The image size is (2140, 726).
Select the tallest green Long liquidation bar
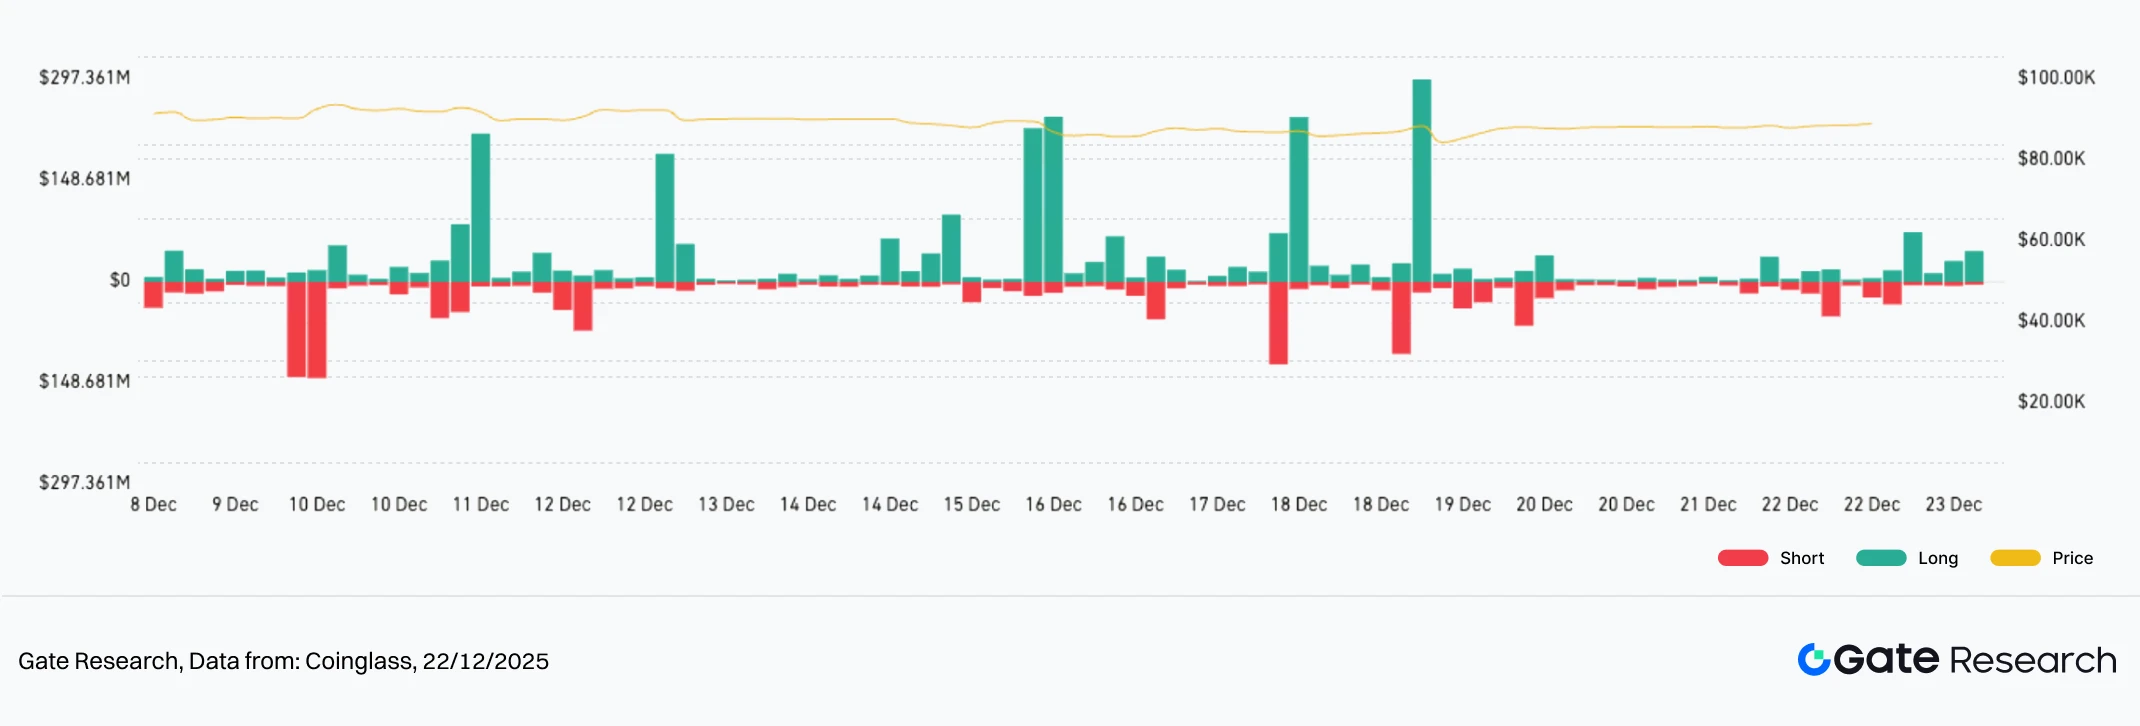[x=1421, y=180]
